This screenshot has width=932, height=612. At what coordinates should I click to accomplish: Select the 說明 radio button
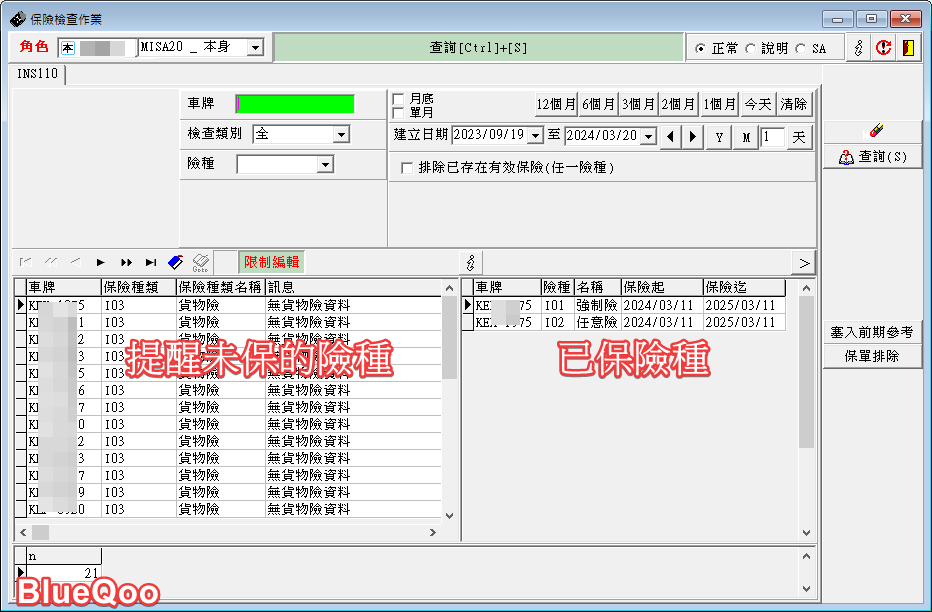click(750, 48)
